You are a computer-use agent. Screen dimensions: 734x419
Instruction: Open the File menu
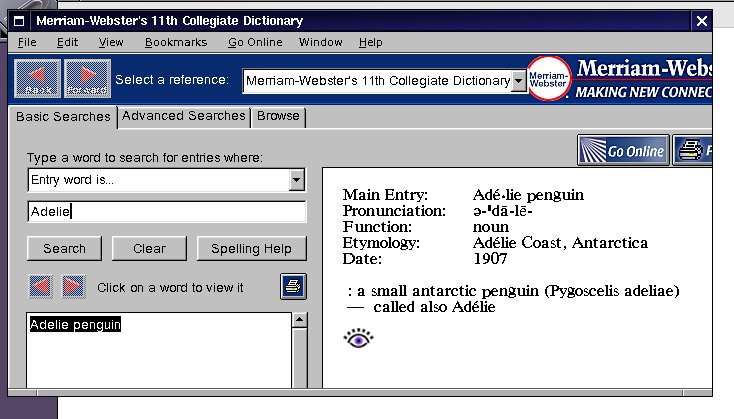[x=27, y=42]
